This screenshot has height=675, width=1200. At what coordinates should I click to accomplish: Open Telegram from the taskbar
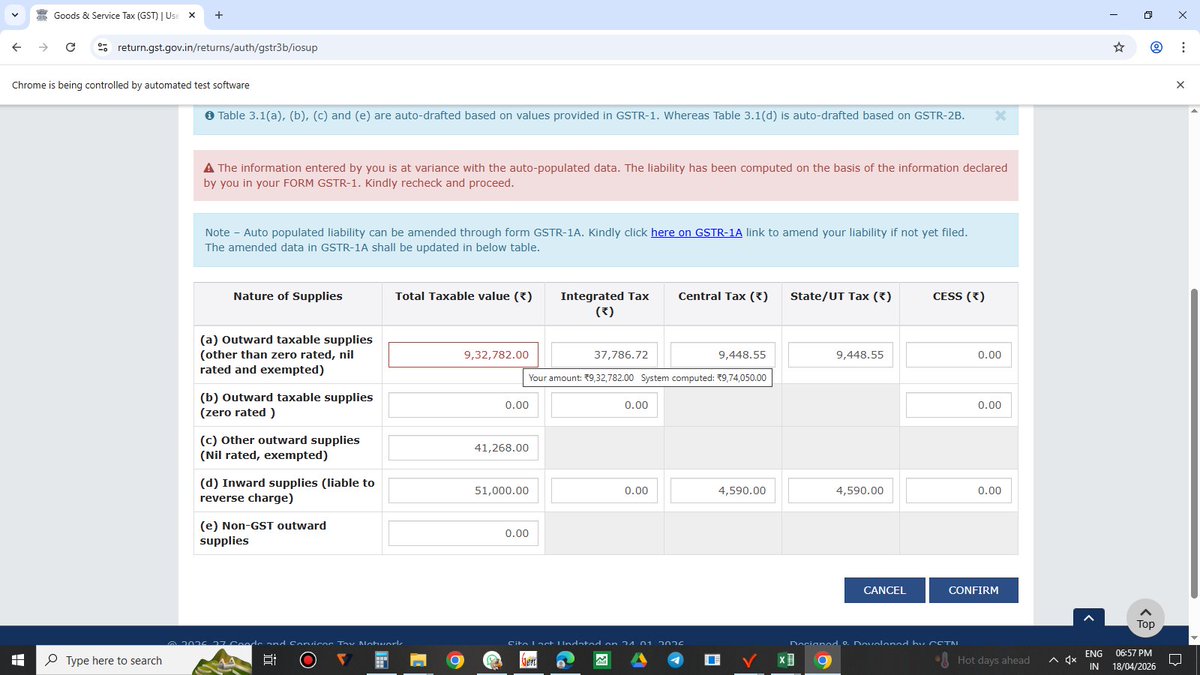675,660
